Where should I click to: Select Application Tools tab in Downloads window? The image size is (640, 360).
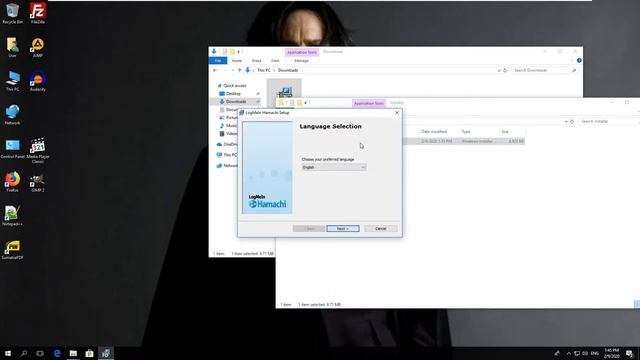(302, 52)
